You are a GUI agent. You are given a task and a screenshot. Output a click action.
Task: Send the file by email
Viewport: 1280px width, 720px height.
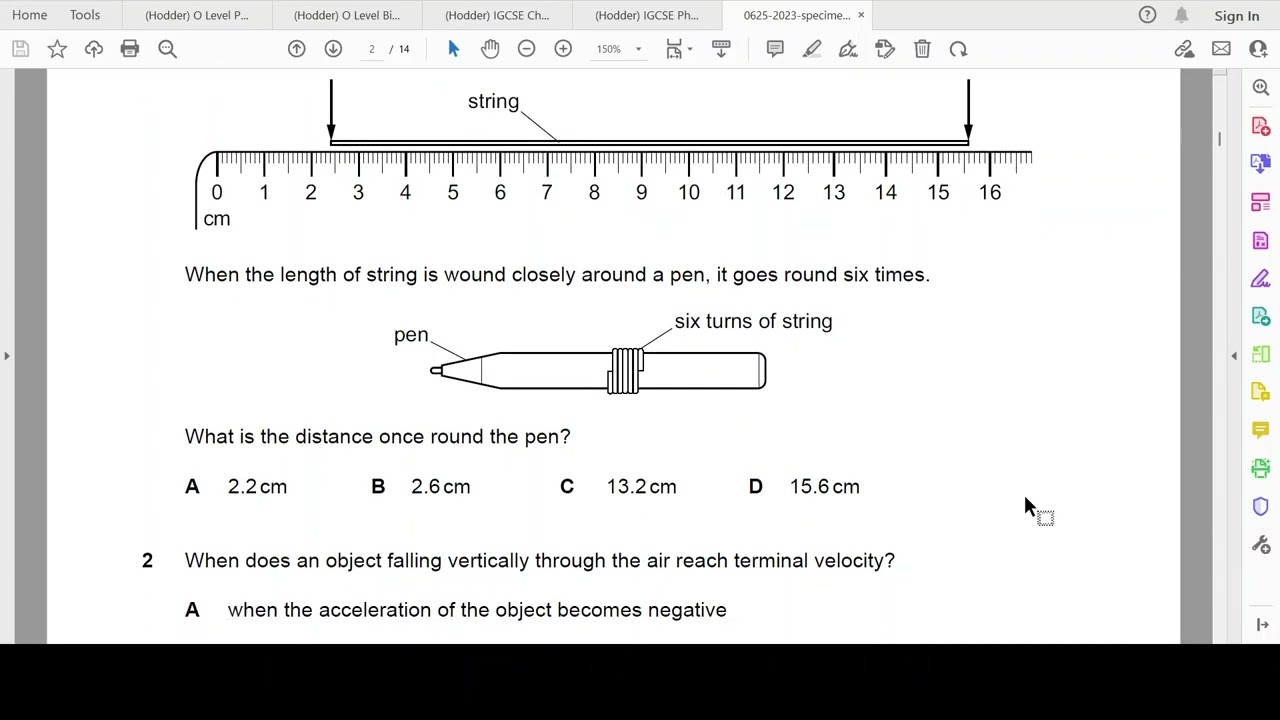(x=1221, y=49)
